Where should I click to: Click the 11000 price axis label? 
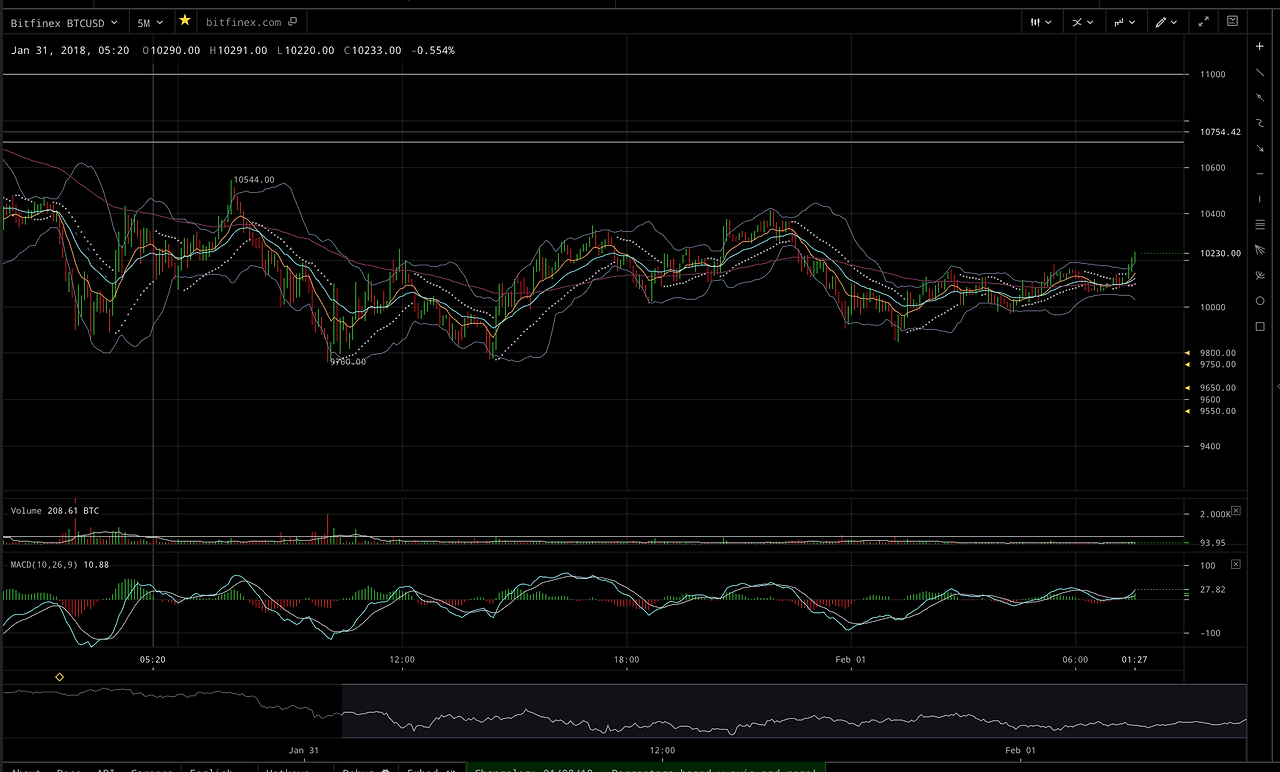pos(1212,74)
